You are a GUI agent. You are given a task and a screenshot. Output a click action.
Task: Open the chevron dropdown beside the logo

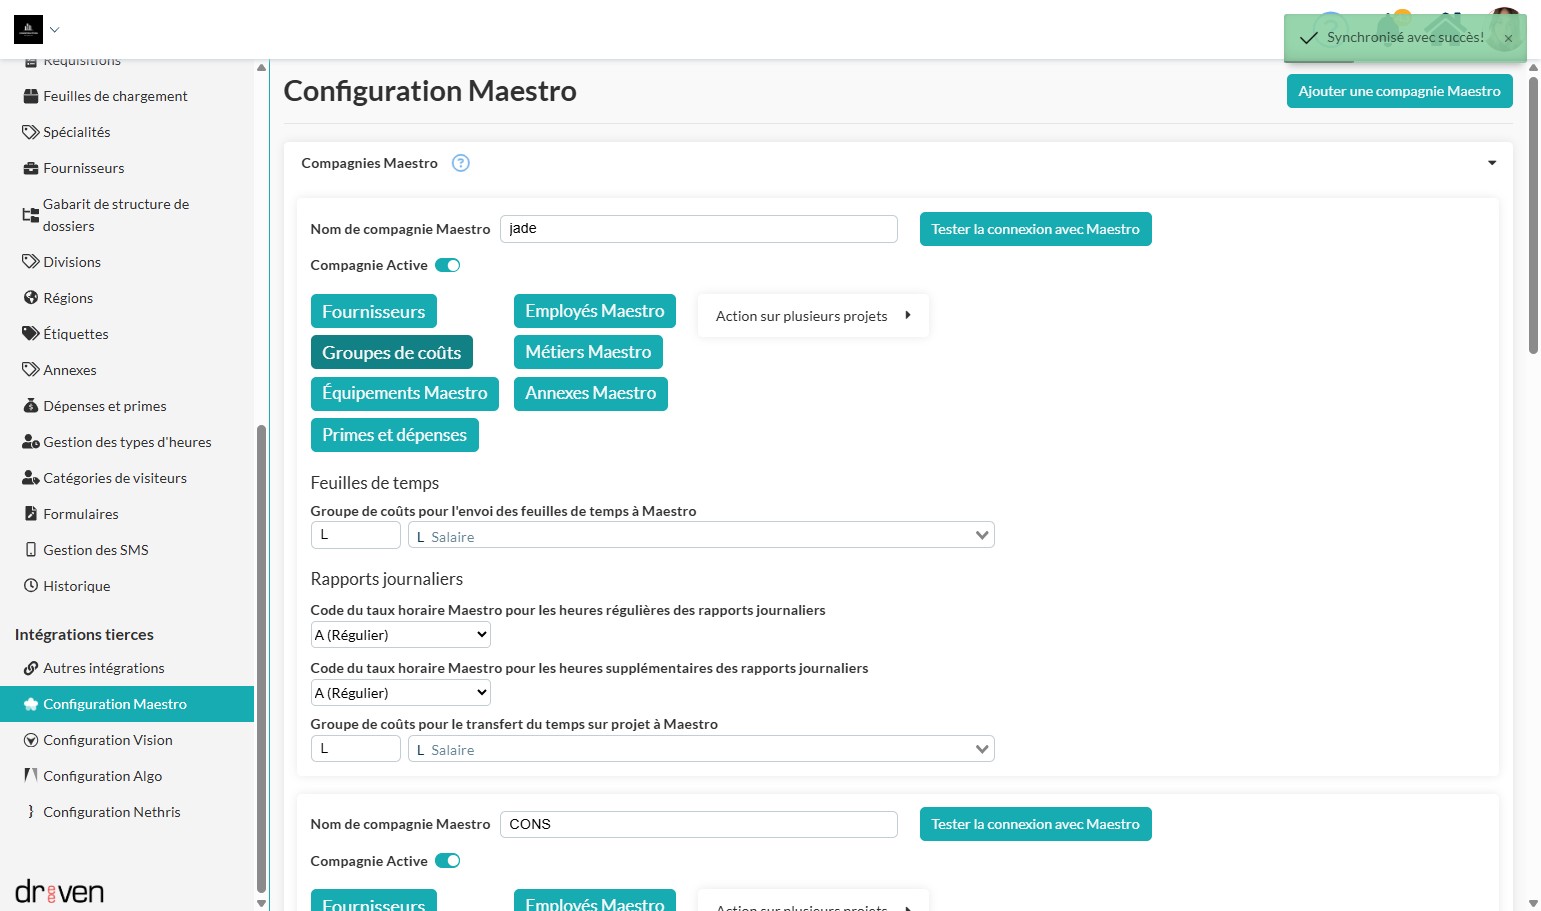pos(55,30)
